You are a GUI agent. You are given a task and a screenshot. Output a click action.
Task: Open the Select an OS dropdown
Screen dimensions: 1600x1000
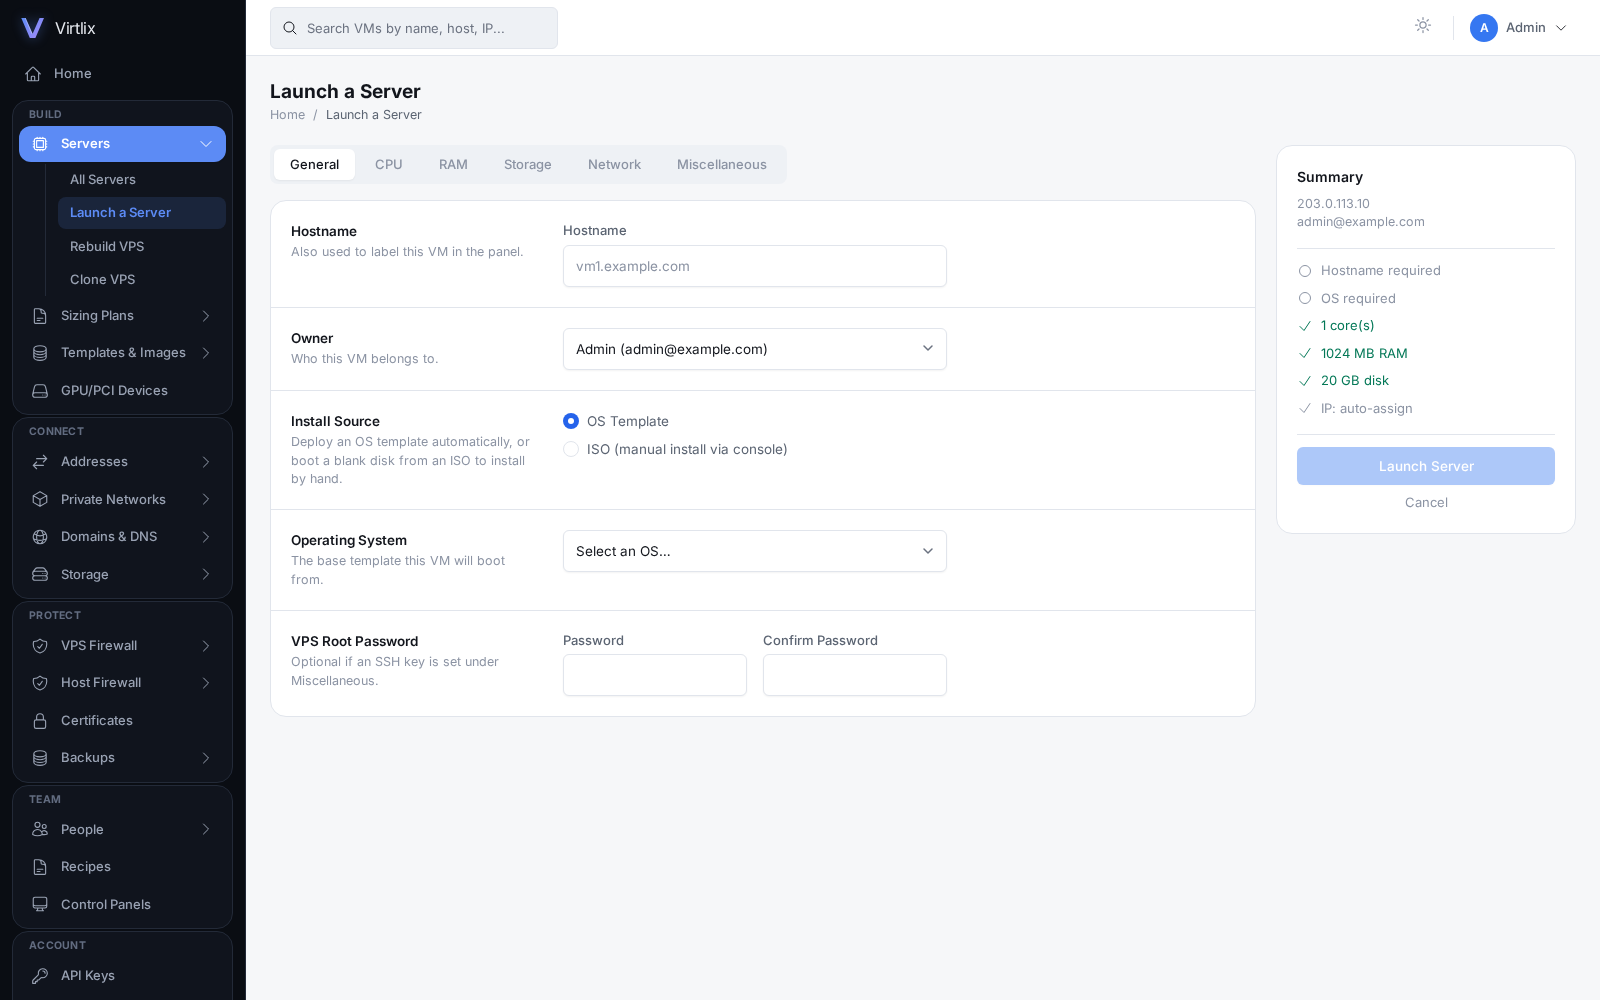click(755, 551)
